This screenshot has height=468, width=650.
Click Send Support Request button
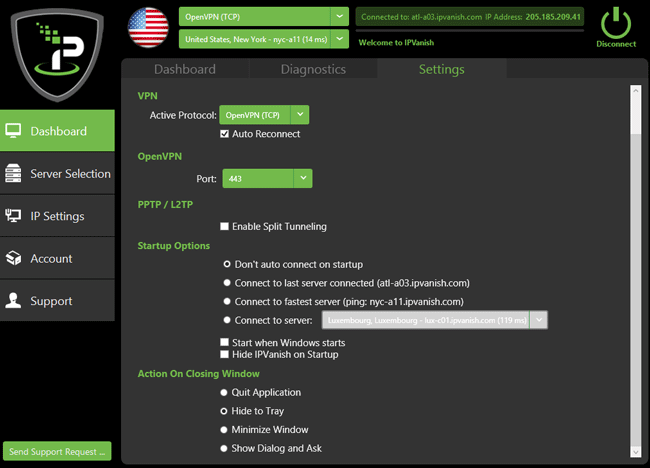tap(57, 451)
